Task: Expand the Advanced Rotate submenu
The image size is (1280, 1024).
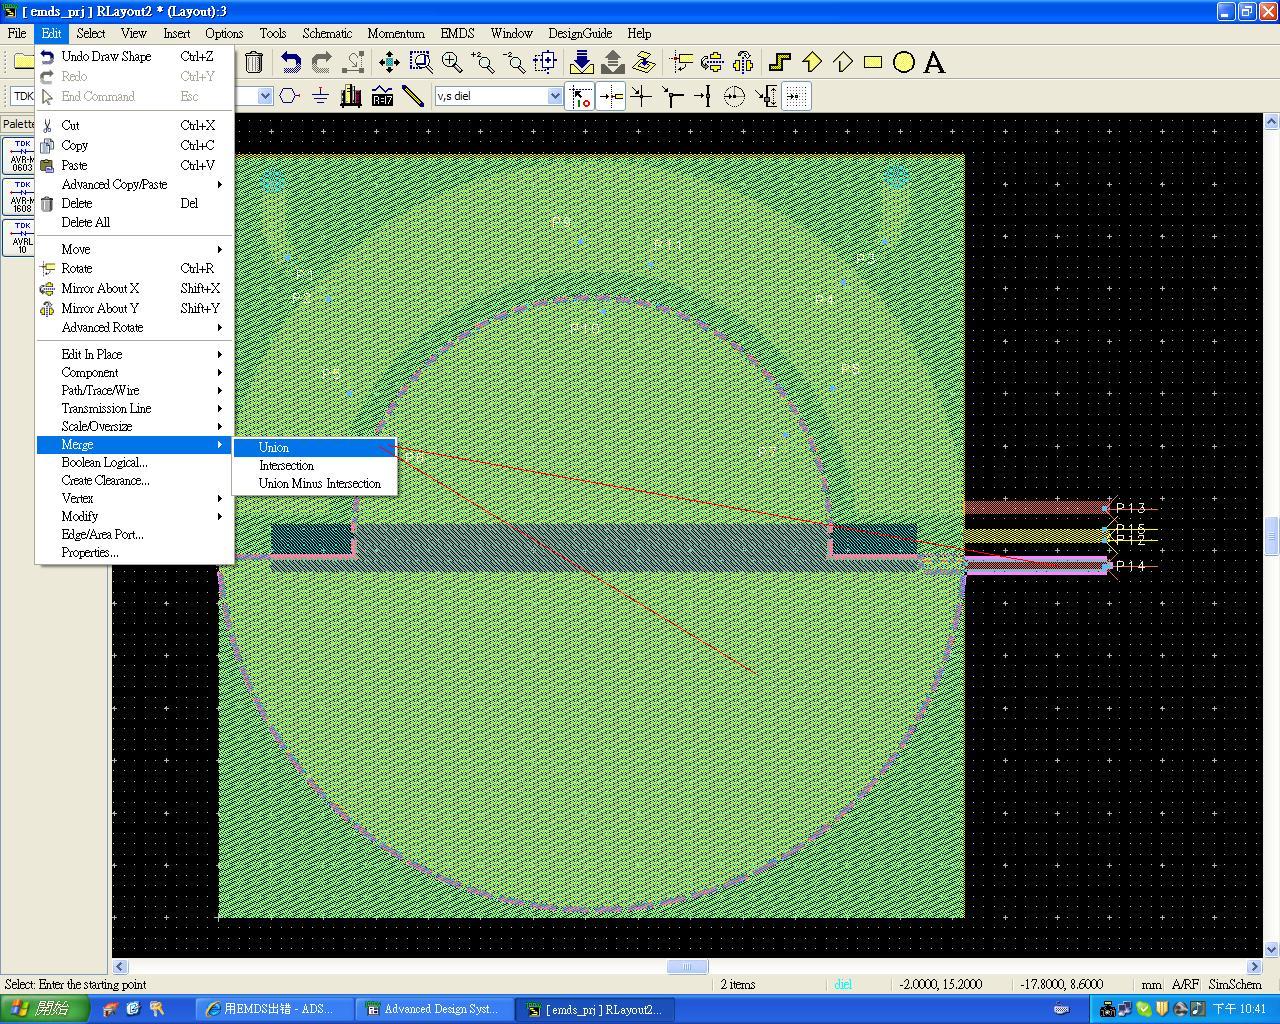Action: point(135,327)
